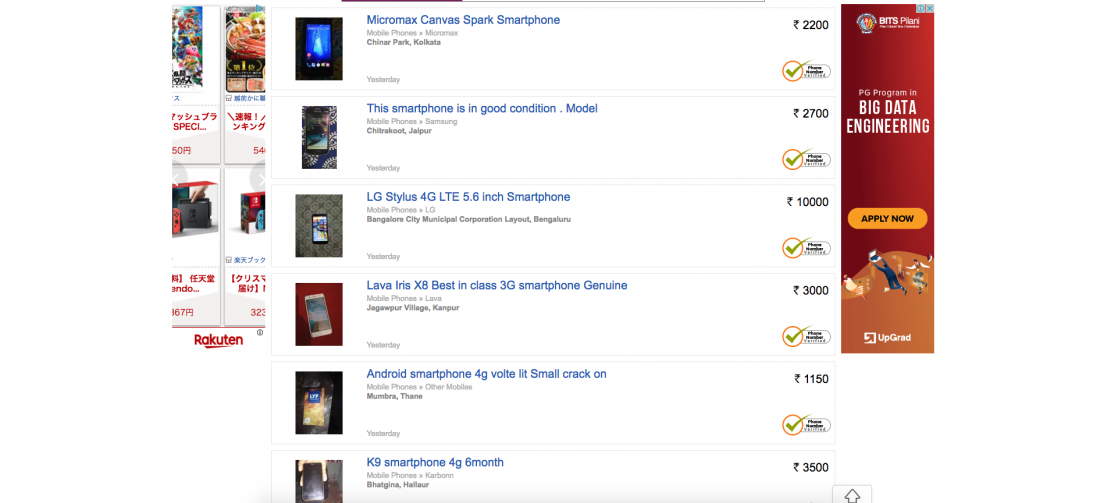Viewport: 1100px width, 503px height.
Task: Open Micromax Canvas Spark Smartphone listing
Action: tap(463, 20)
